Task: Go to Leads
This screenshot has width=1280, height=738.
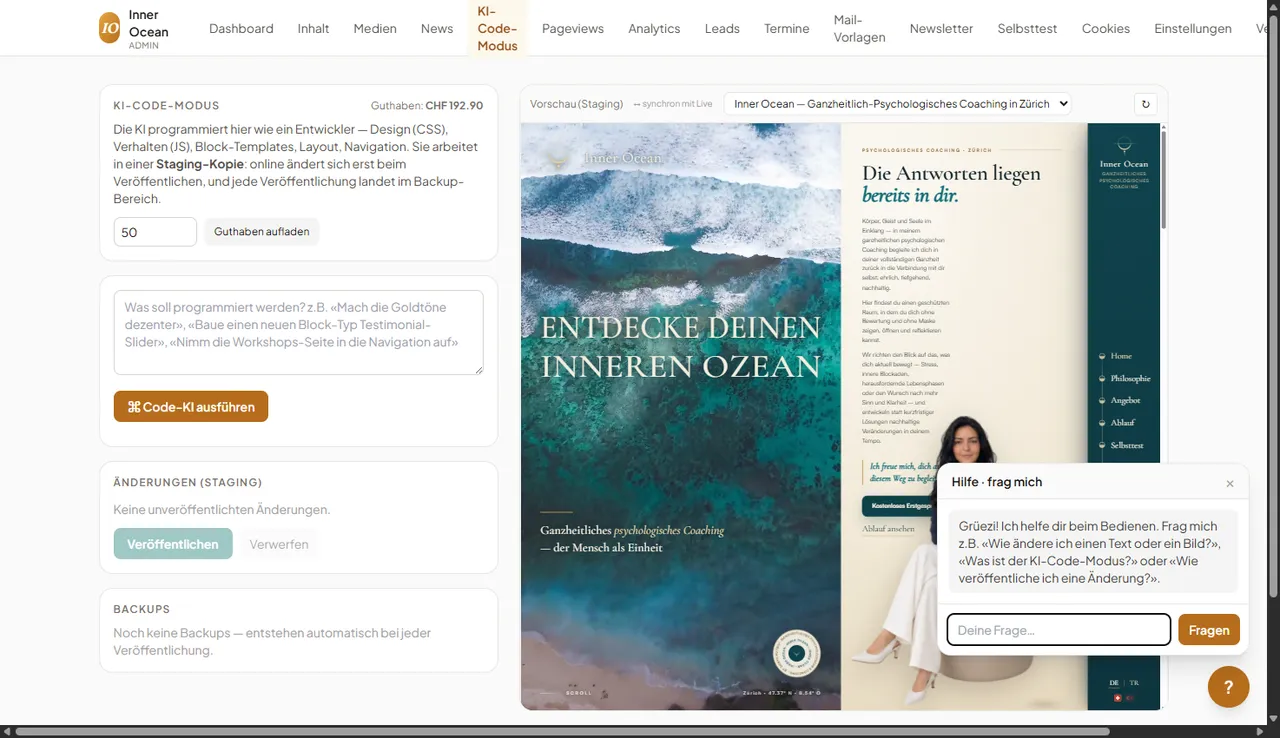Action: (722, 28)
